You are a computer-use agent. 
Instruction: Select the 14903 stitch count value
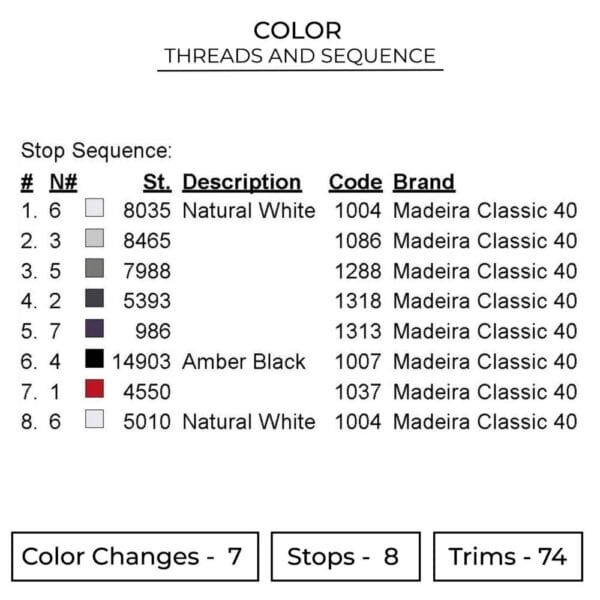(141, 361)
